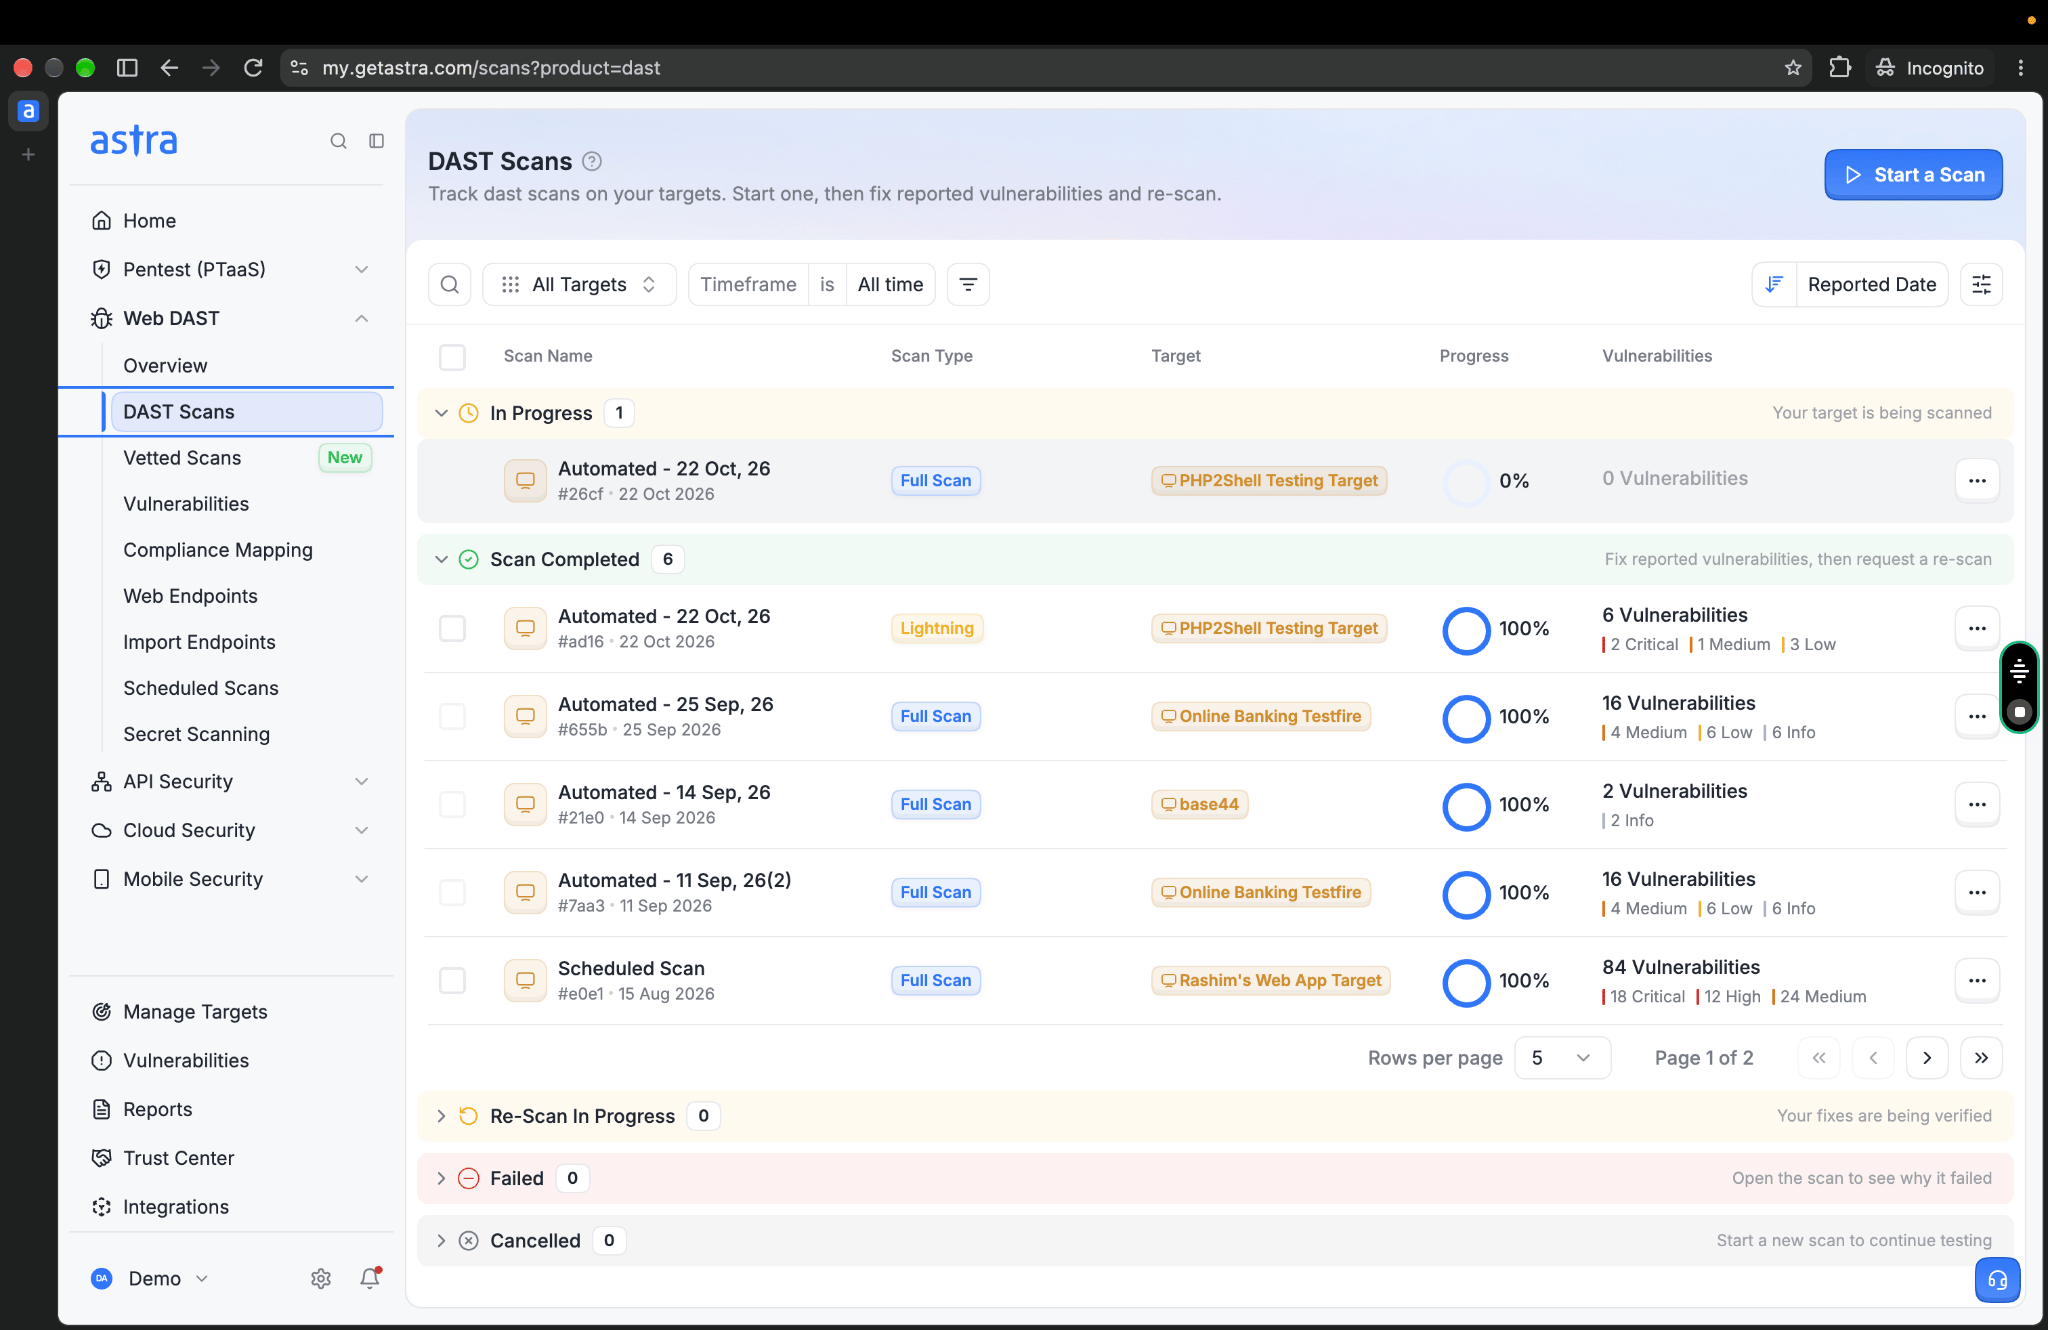
Task: Tick the select-all checkbox in table header
Action: (x=452, y=357)
